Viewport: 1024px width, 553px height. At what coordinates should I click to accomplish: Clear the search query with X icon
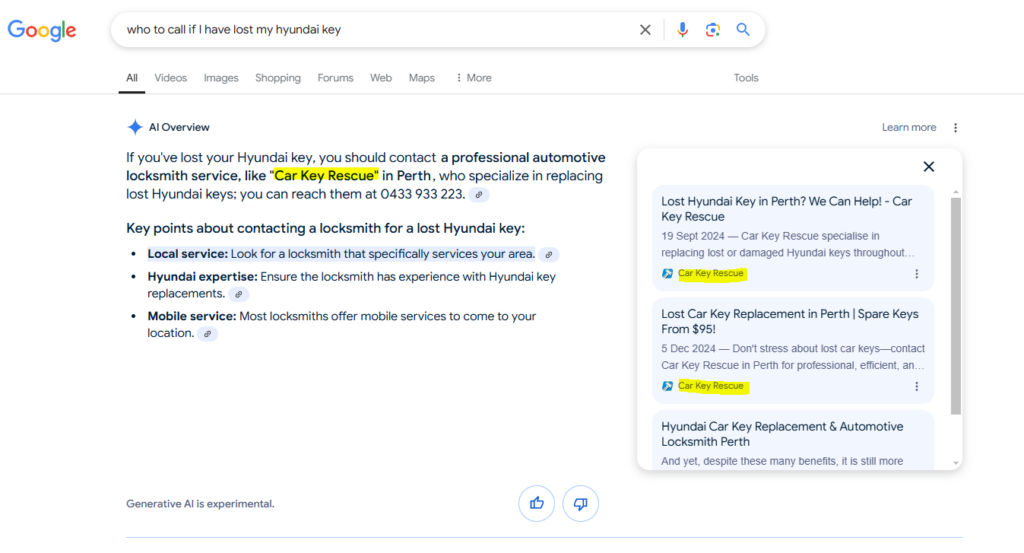pyautogui.click(x=645, y=29)
